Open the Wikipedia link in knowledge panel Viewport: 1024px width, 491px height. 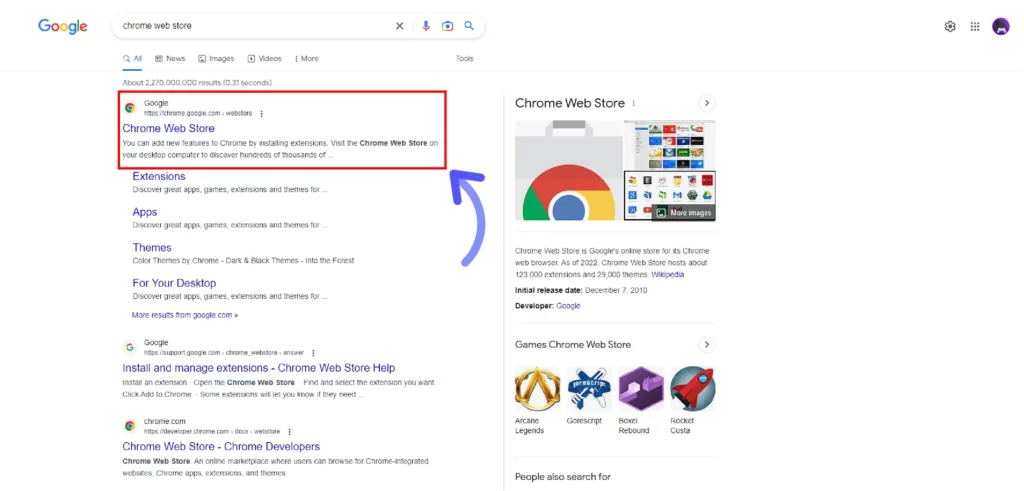coord(667,275)
